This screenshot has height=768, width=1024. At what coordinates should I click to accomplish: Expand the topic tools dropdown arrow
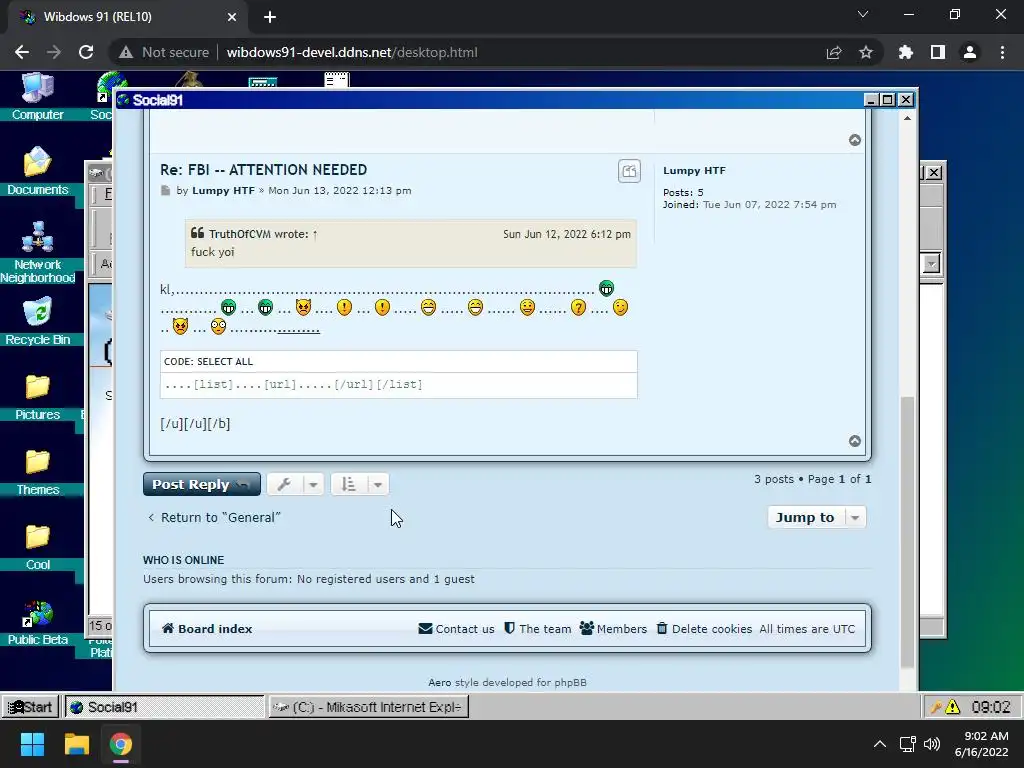[313, 484]
